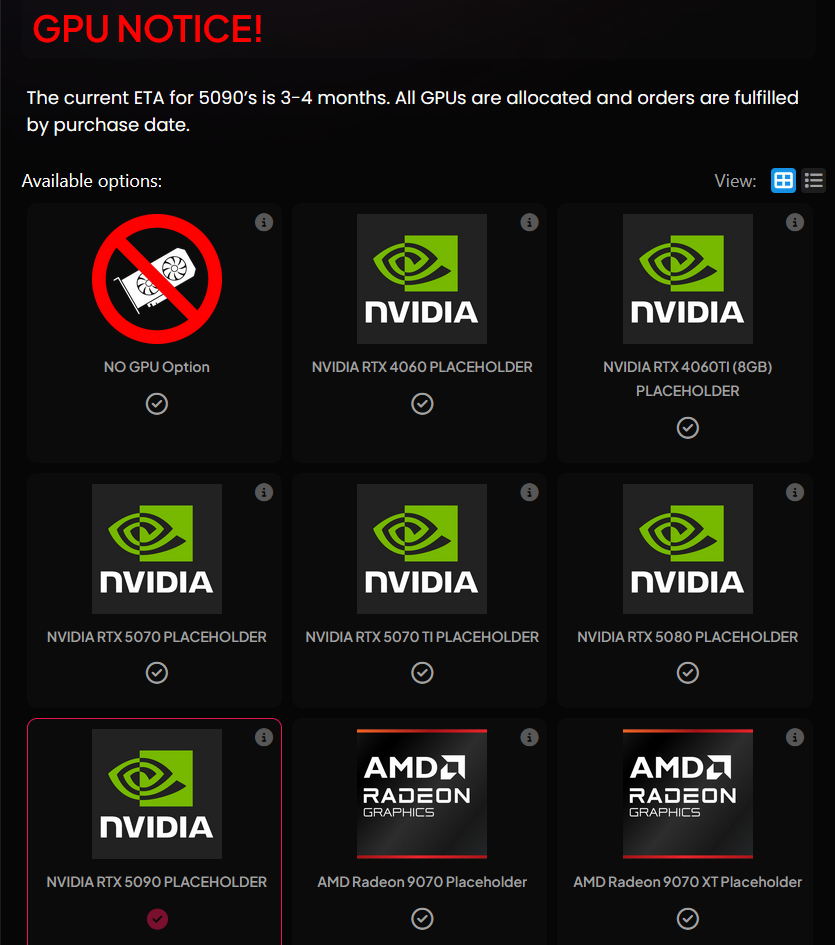Click the AMD Radeon 9070 logo image
The height and width of the screenshot is (945, 835).
click(422, 793)
